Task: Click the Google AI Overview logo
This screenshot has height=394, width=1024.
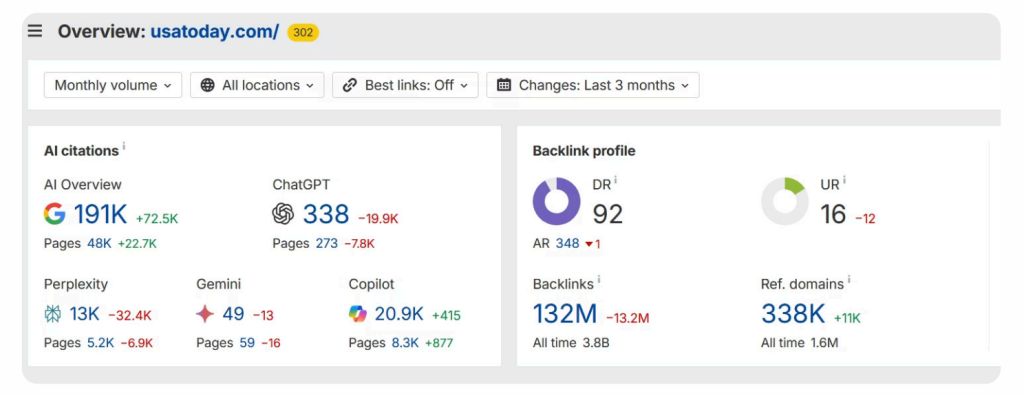Action: pos(55,214)
